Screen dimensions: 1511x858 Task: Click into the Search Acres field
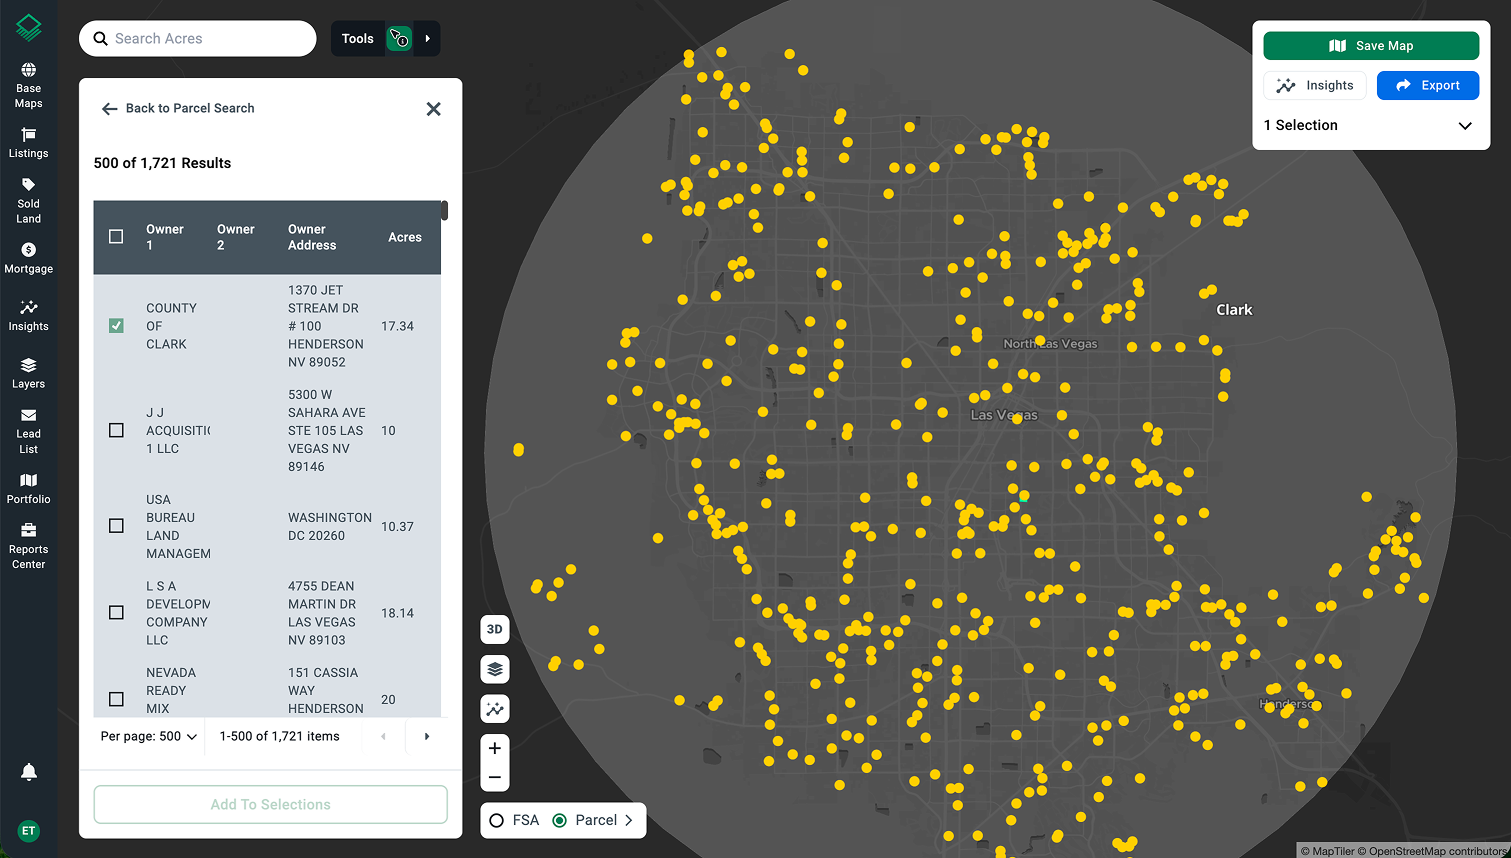[198, 39]
